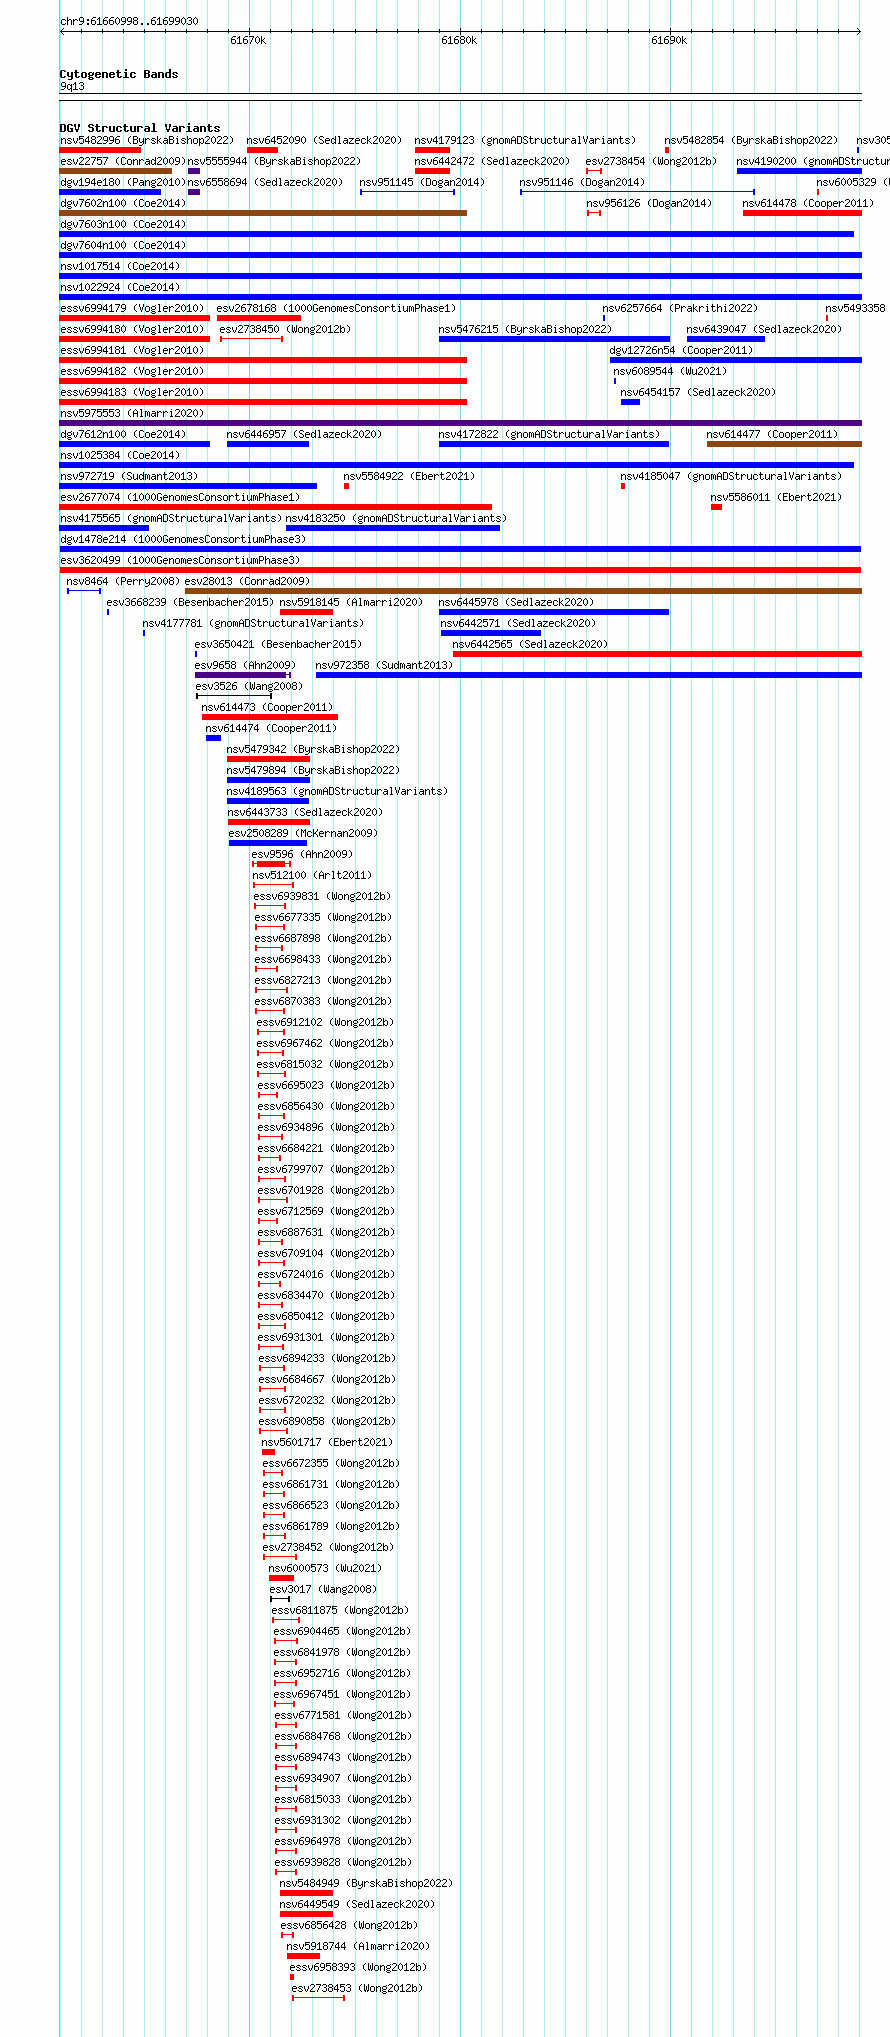Click esv2738453 (Wong2012b) label
This screenshot has height=2037, width=890.
tap(357, 1989)
